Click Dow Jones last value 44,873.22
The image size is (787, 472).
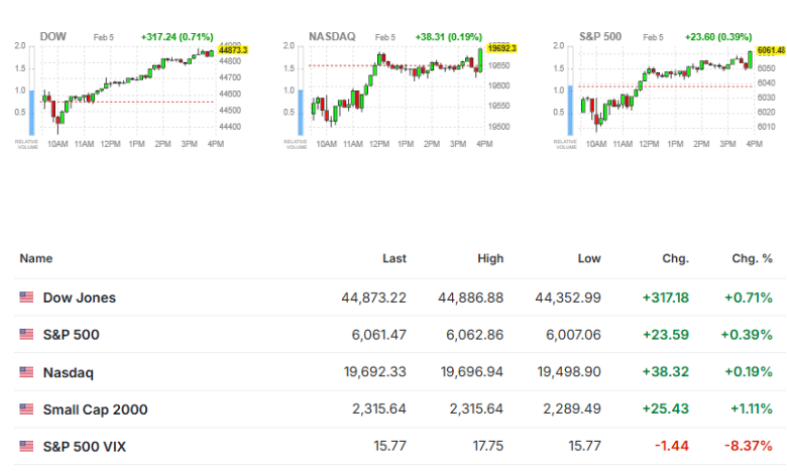[374, 298]
